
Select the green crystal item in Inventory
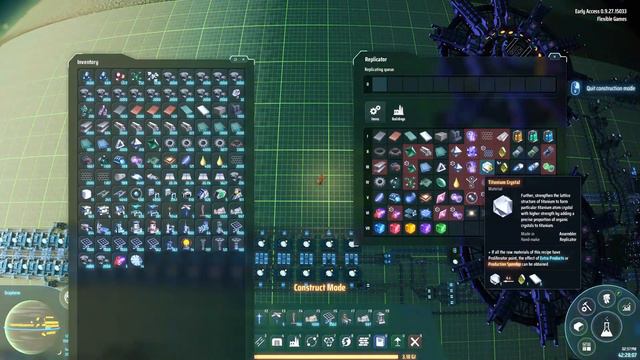click(x=153, y=143)
